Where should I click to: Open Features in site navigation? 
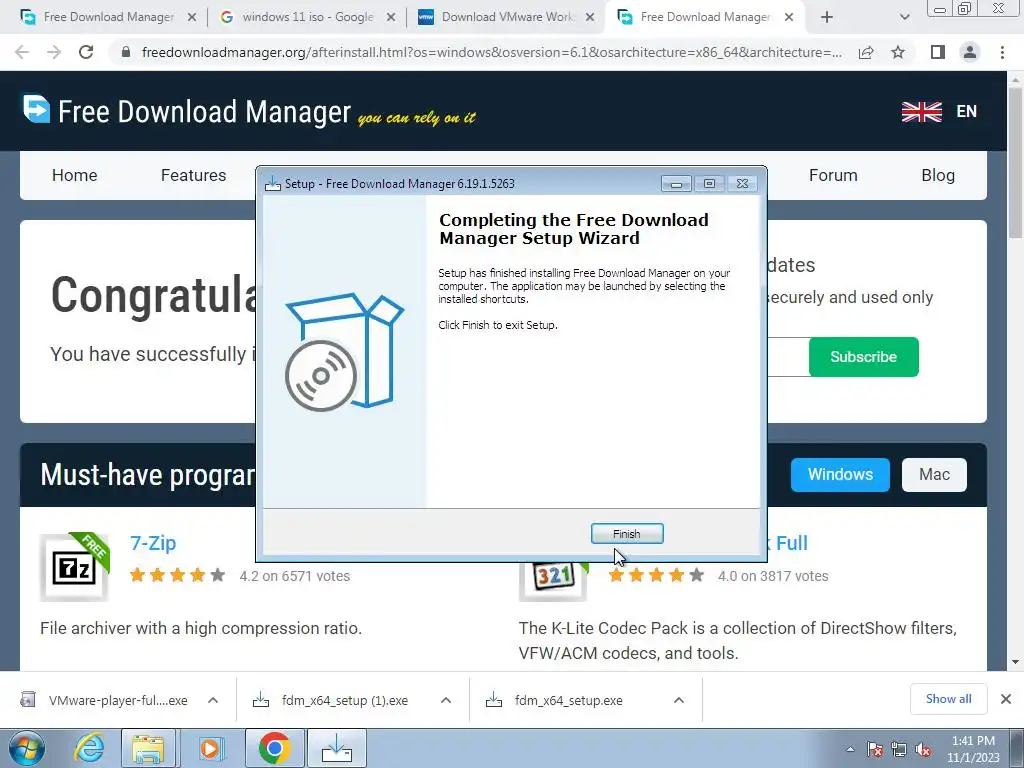click(x=193, y=175)
